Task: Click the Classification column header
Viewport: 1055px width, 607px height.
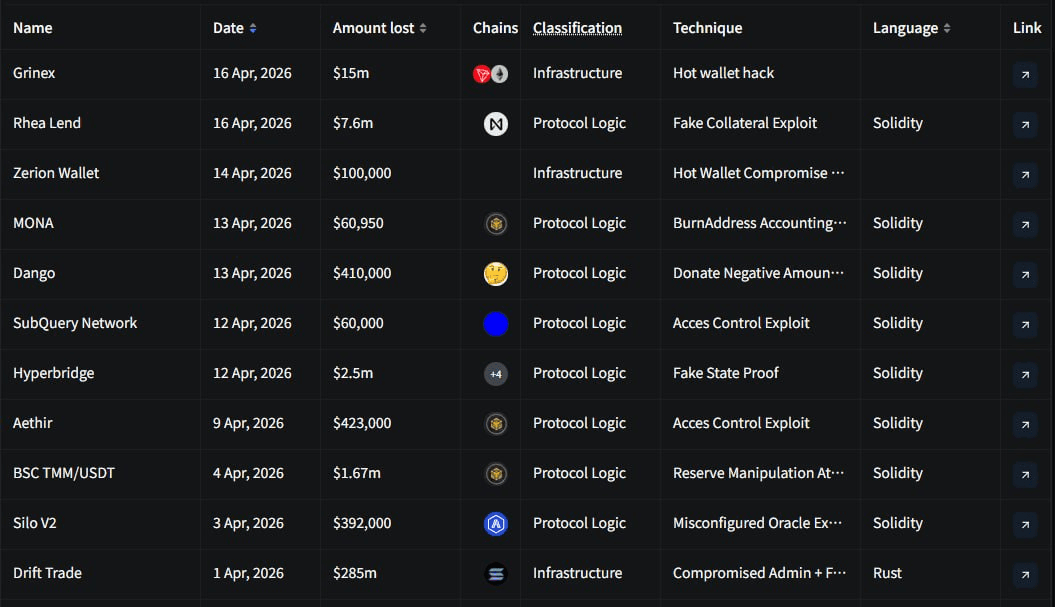Action: click(577, 28)
